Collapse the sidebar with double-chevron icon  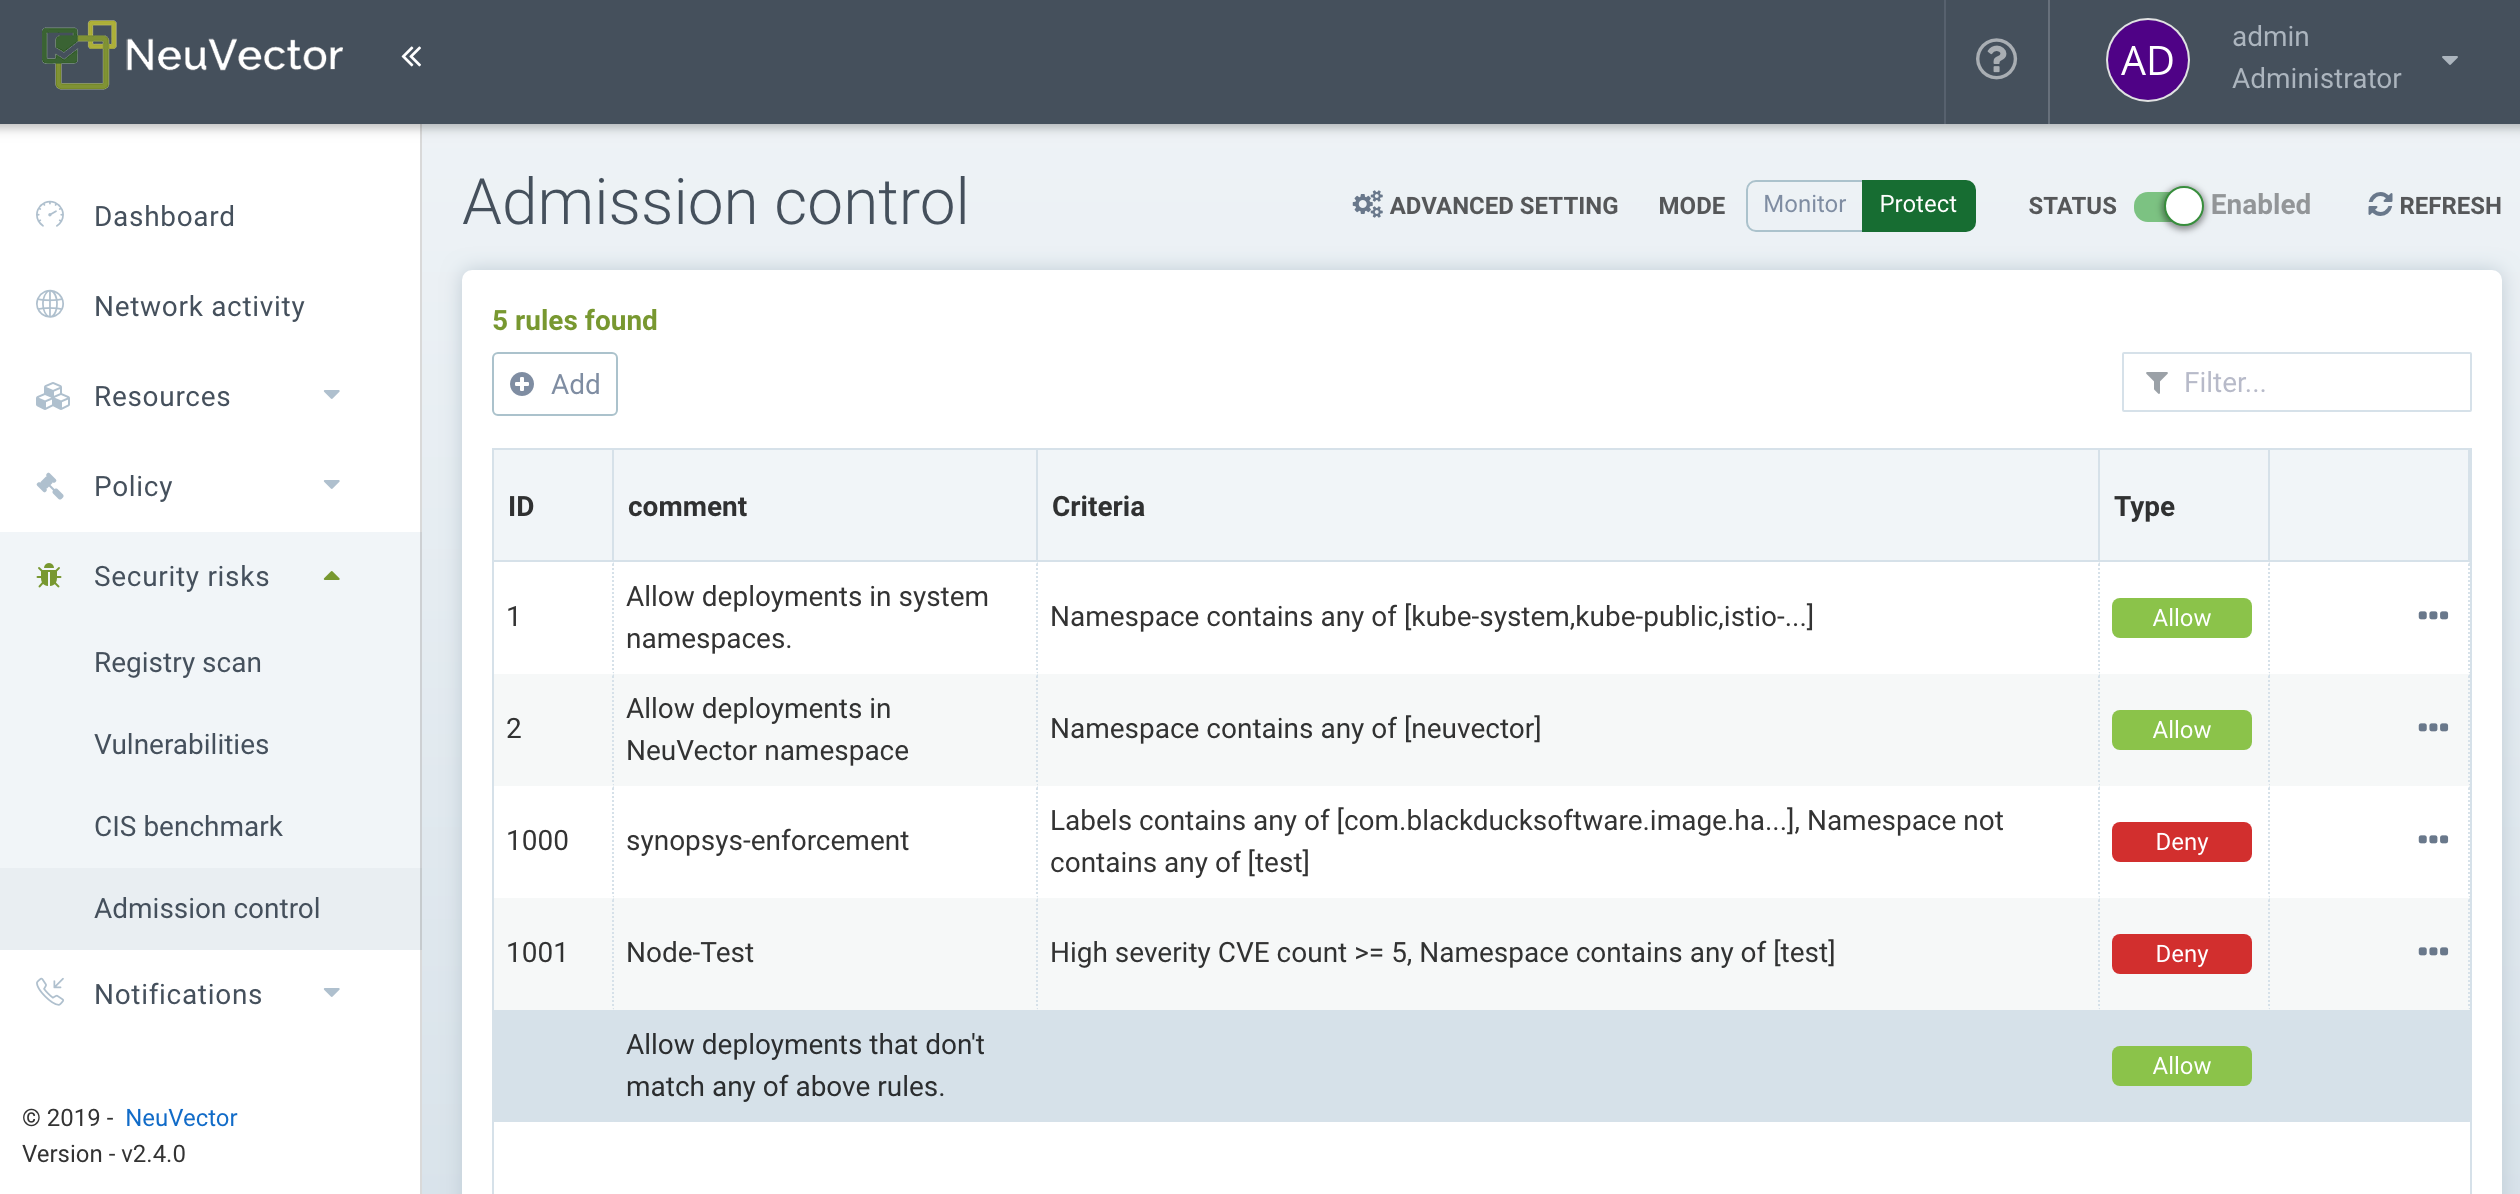pyautogui.click(x=411, y=57)
